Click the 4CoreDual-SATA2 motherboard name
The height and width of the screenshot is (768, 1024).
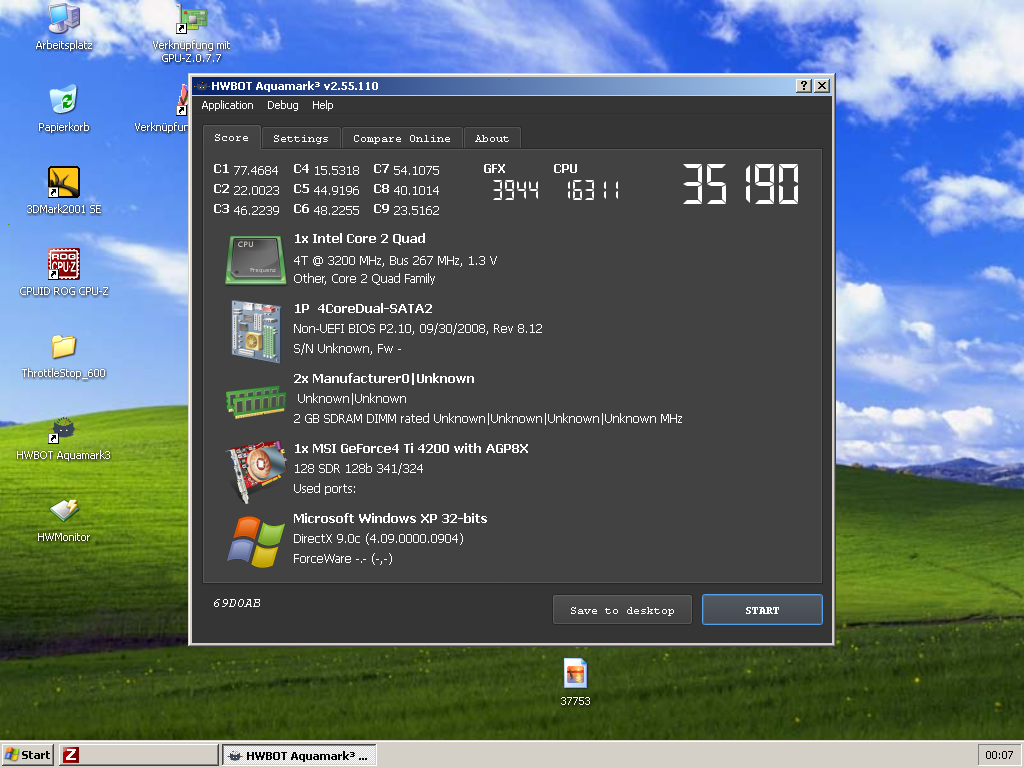click(x=375, y=308)
